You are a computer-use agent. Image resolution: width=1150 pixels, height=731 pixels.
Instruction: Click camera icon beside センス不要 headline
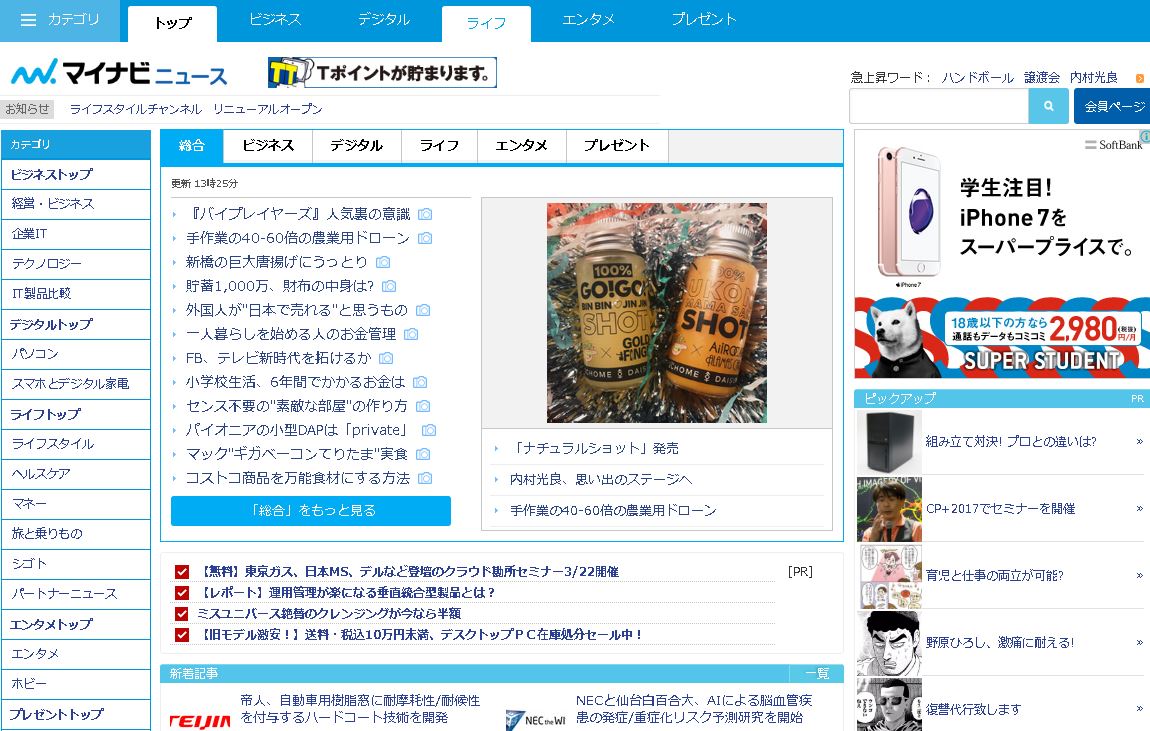pos(422,406)
